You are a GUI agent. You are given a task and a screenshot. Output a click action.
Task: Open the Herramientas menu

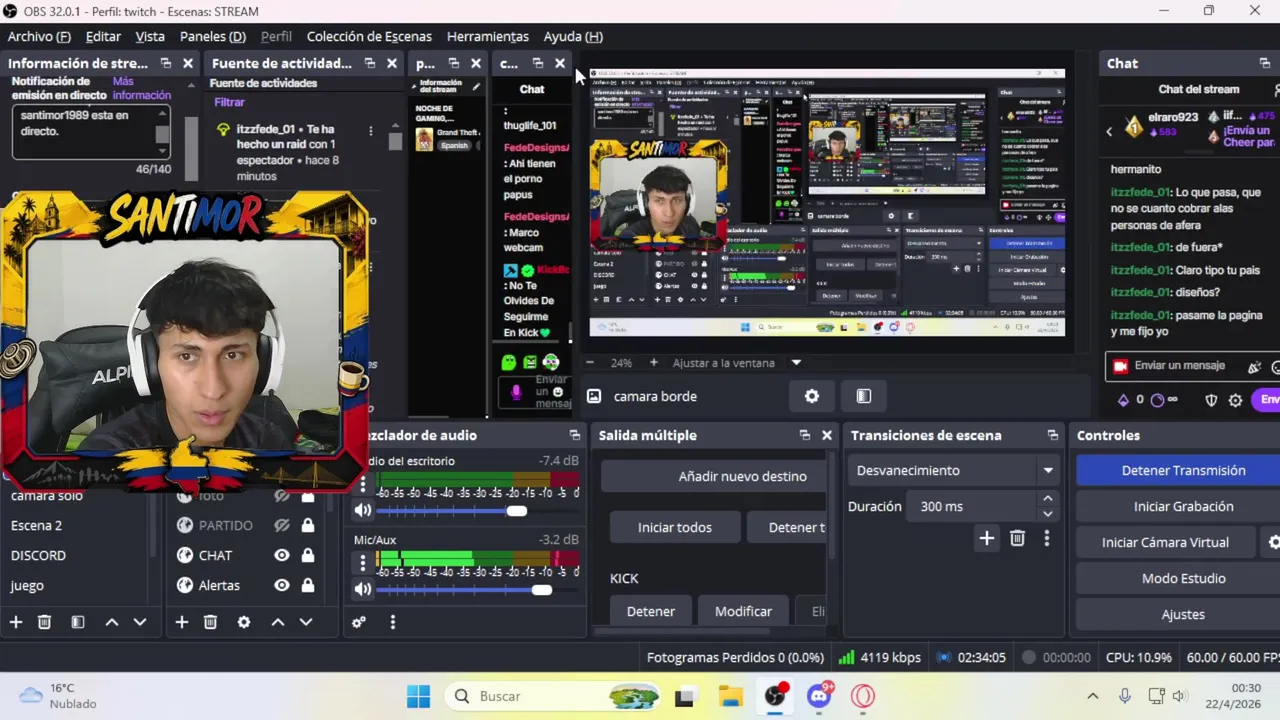pos(488,36)
